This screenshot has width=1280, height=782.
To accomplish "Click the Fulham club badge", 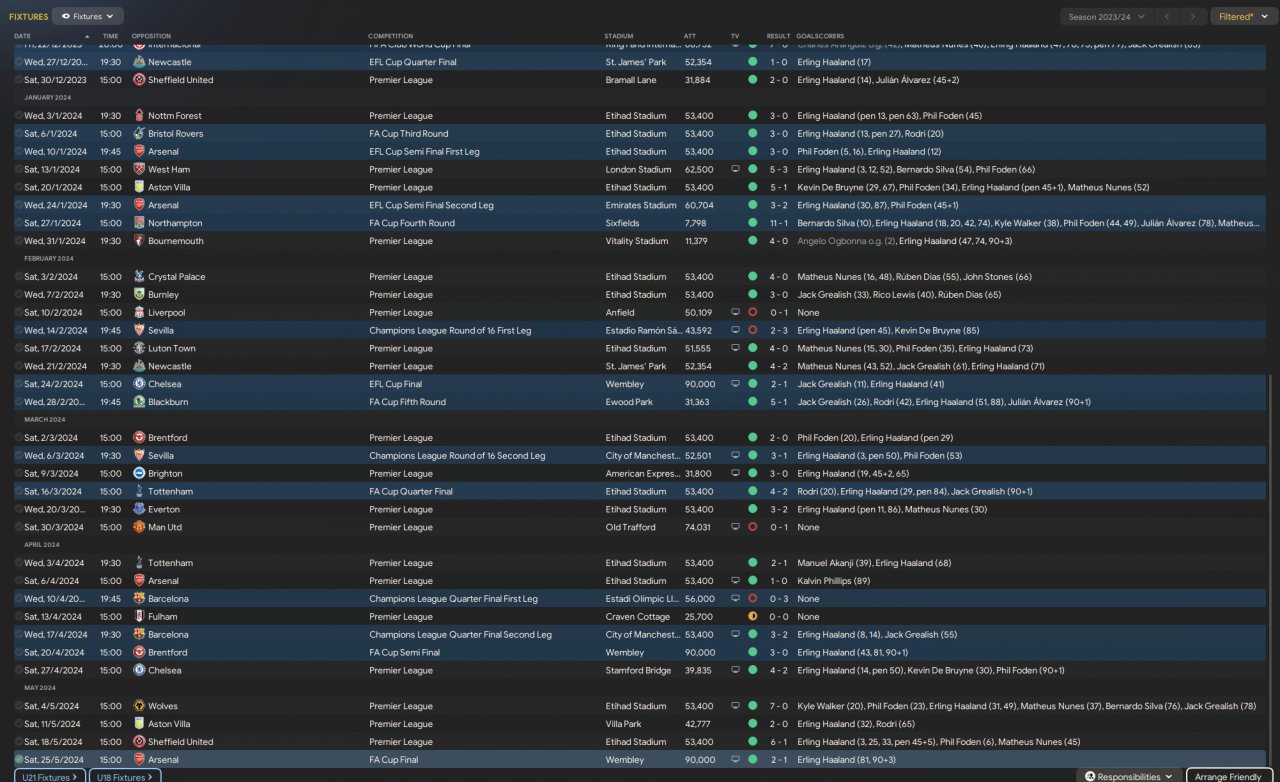I will coord(138,617).
